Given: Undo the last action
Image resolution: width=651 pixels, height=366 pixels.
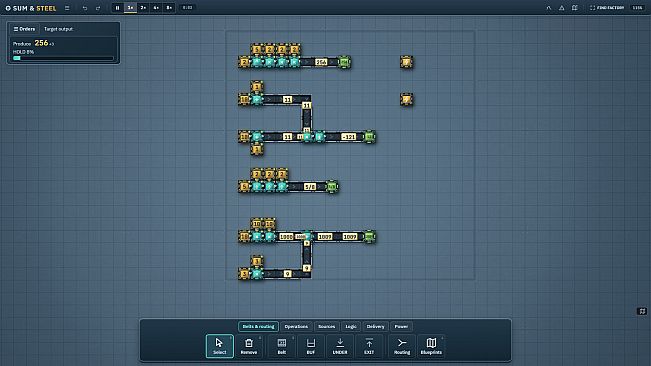Looking at the screenshot, I should pyautogui.click(x=85, y=8).
